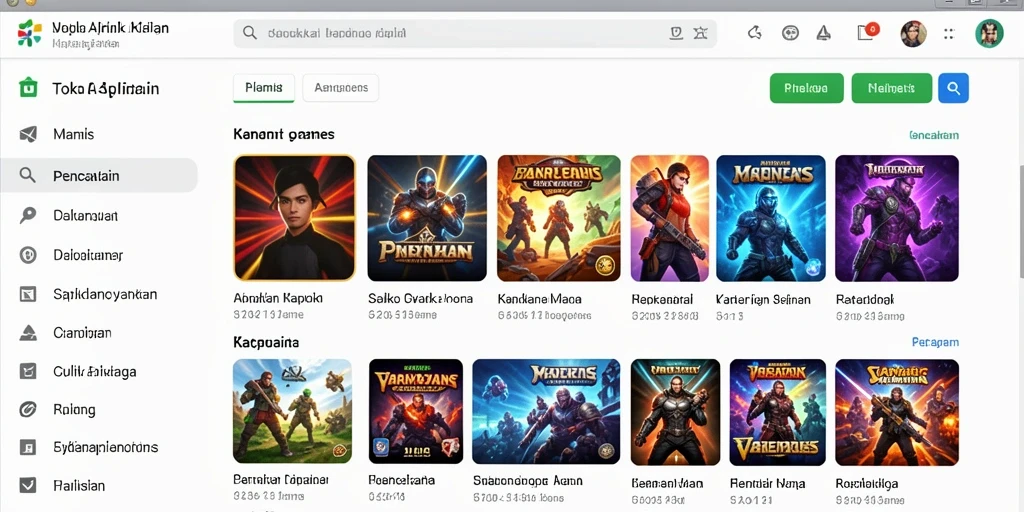Open the Kaamanl Man game thumbnail
The height and width of the screenshot is (512, 1024).
click(x=675, y=411)
